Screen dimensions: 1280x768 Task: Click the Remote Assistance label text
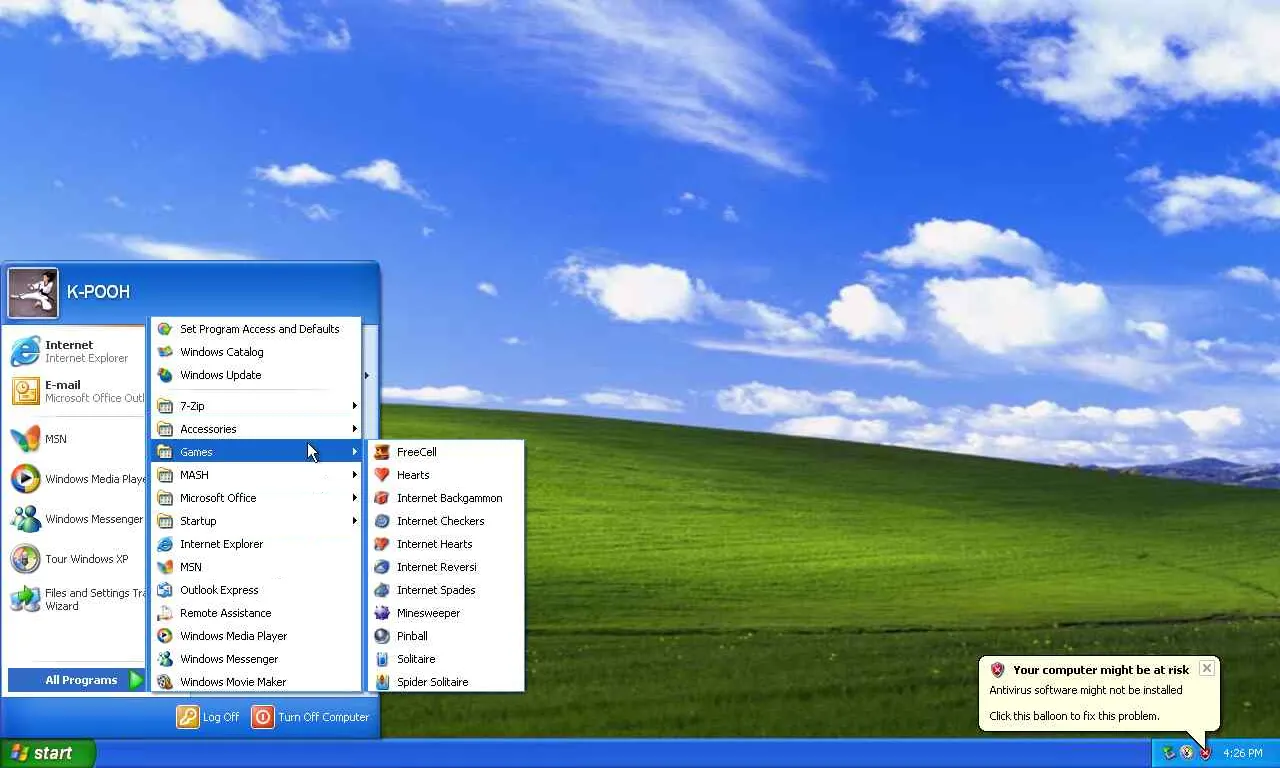[225, 613]
